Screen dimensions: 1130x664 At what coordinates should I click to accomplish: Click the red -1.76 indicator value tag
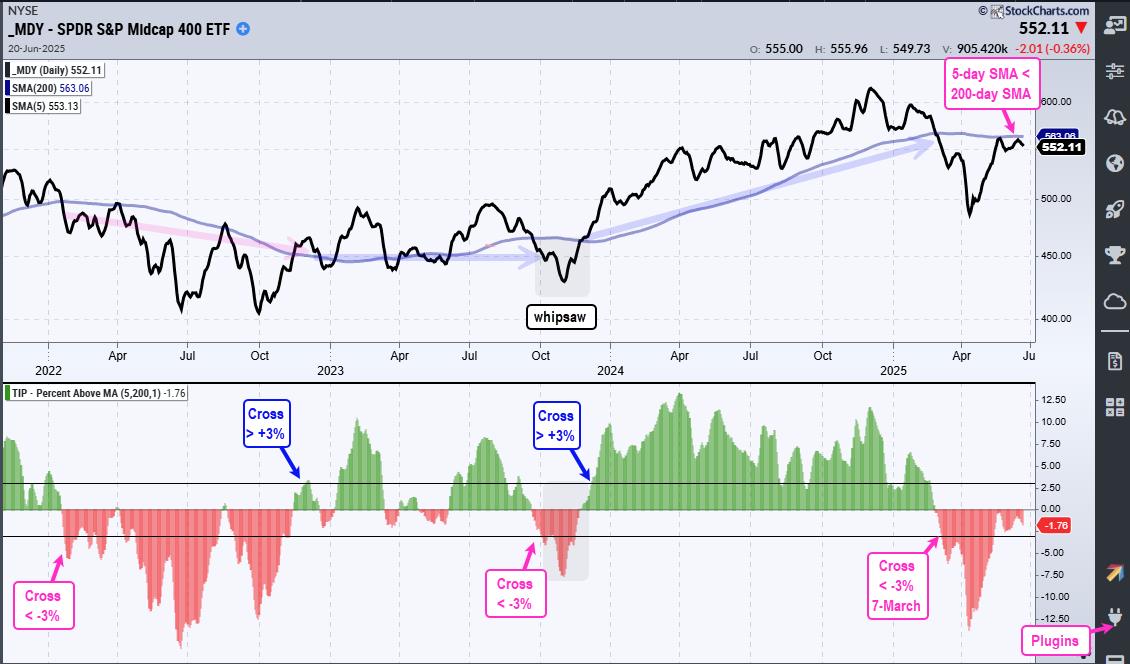1057,525
